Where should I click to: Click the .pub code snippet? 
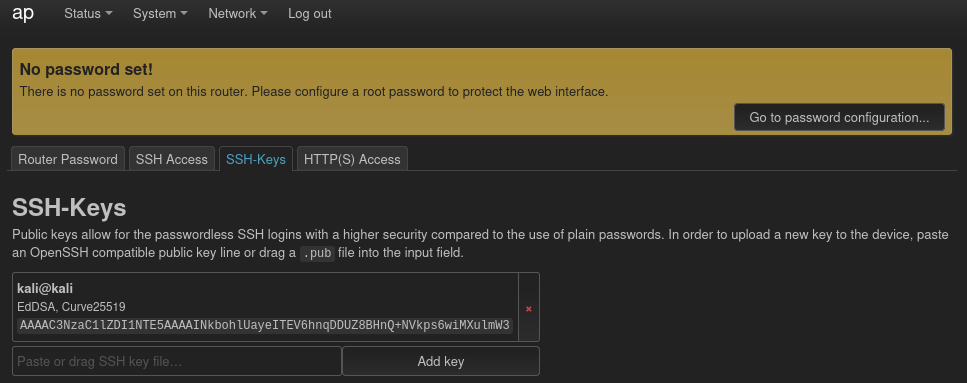click(318, 253)
